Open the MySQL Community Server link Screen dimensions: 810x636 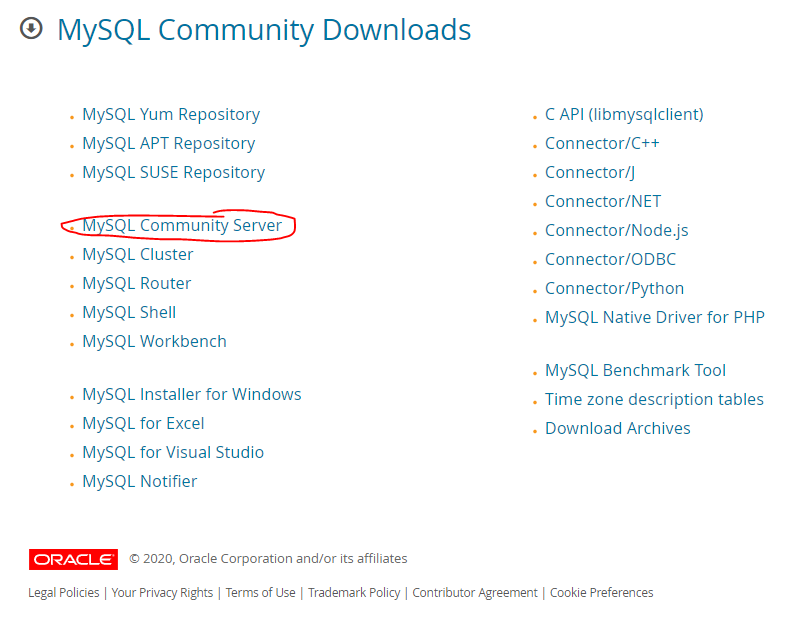182,225
